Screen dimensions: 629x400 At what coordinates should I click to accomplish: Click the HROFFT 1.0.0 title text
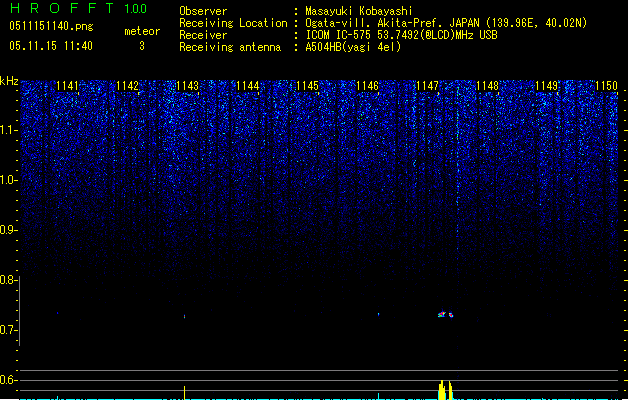click(78, 8)
